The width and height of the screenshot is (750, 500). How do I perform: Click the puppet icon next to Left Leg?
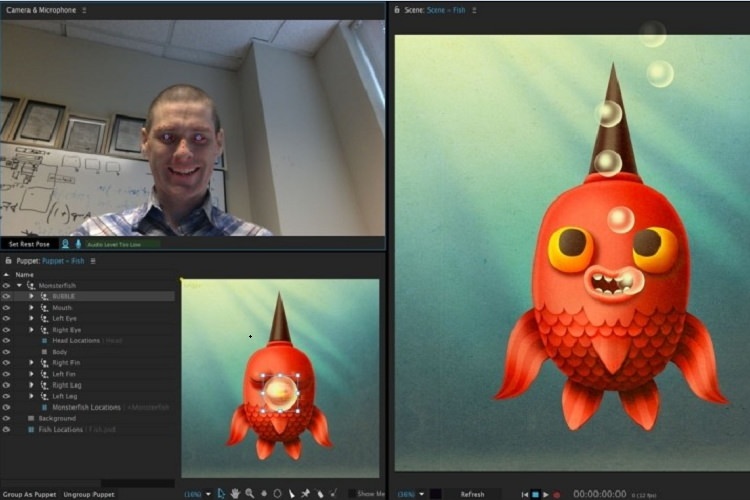(44, 397)
